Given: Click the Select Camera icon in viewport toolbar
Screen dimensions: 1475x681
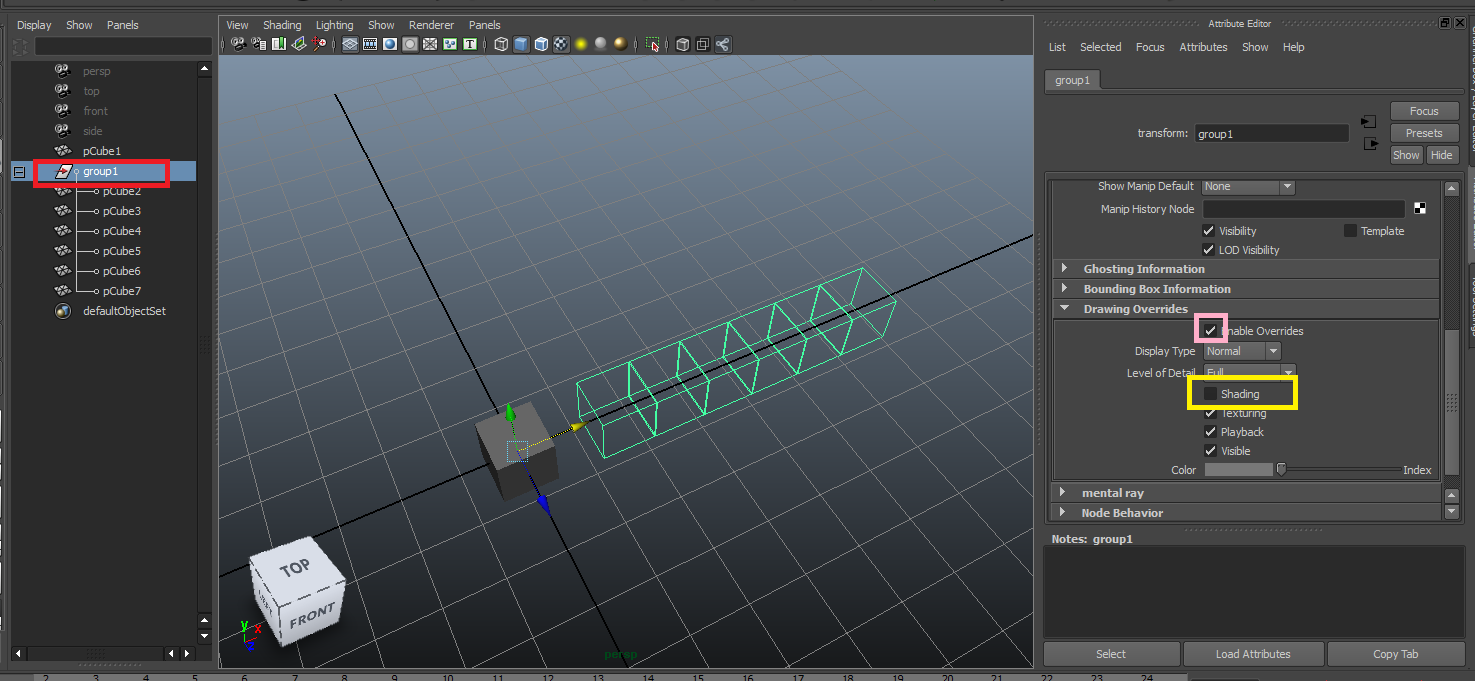Looking at the screenshot, I should [x=238, y=44].
